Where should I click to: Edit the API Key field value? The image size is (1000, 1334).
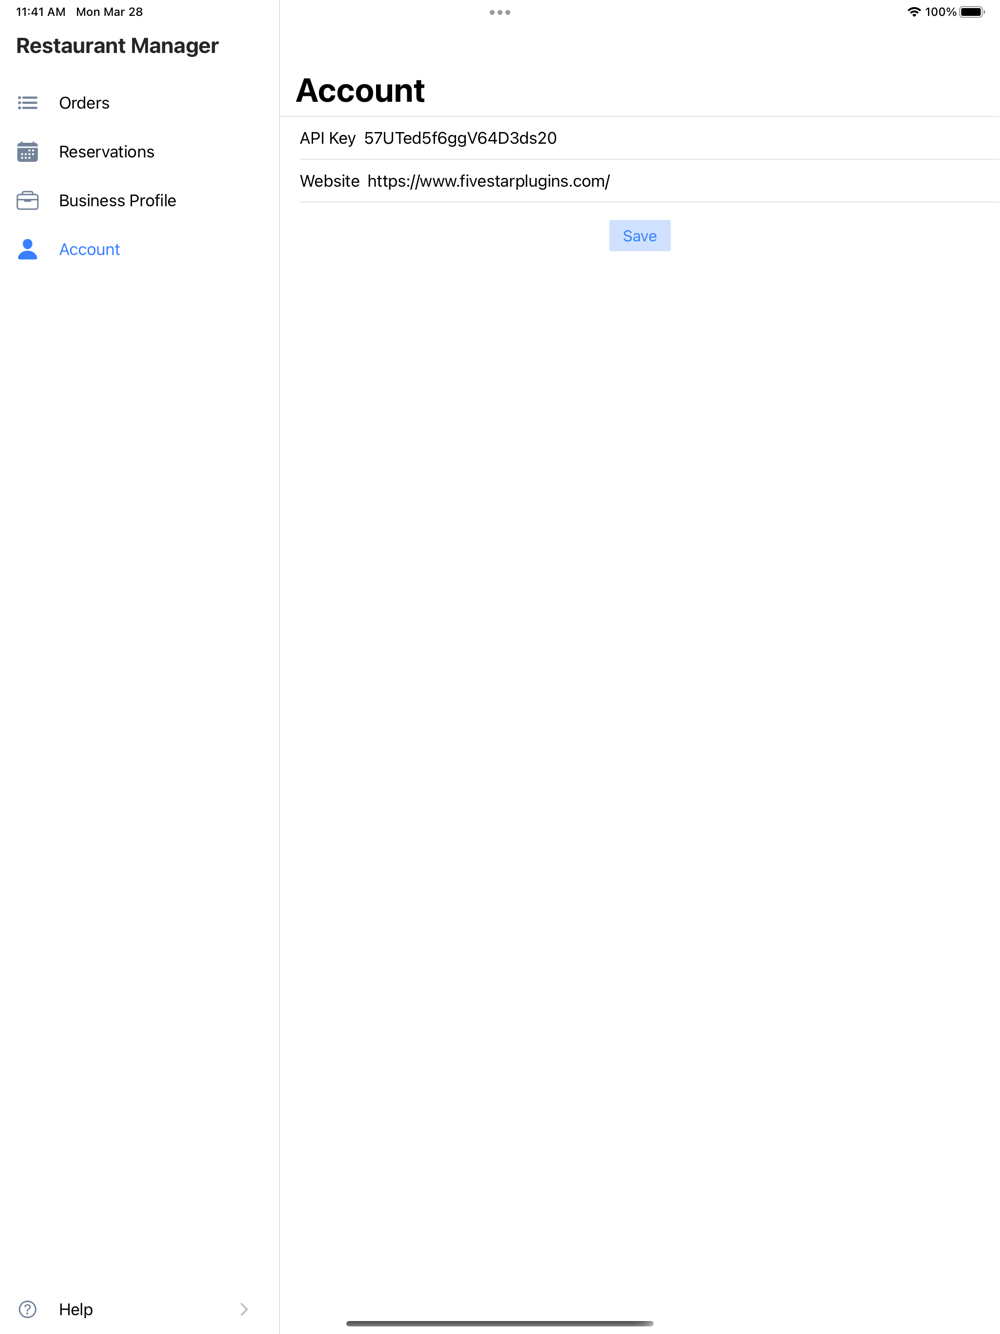460,138
